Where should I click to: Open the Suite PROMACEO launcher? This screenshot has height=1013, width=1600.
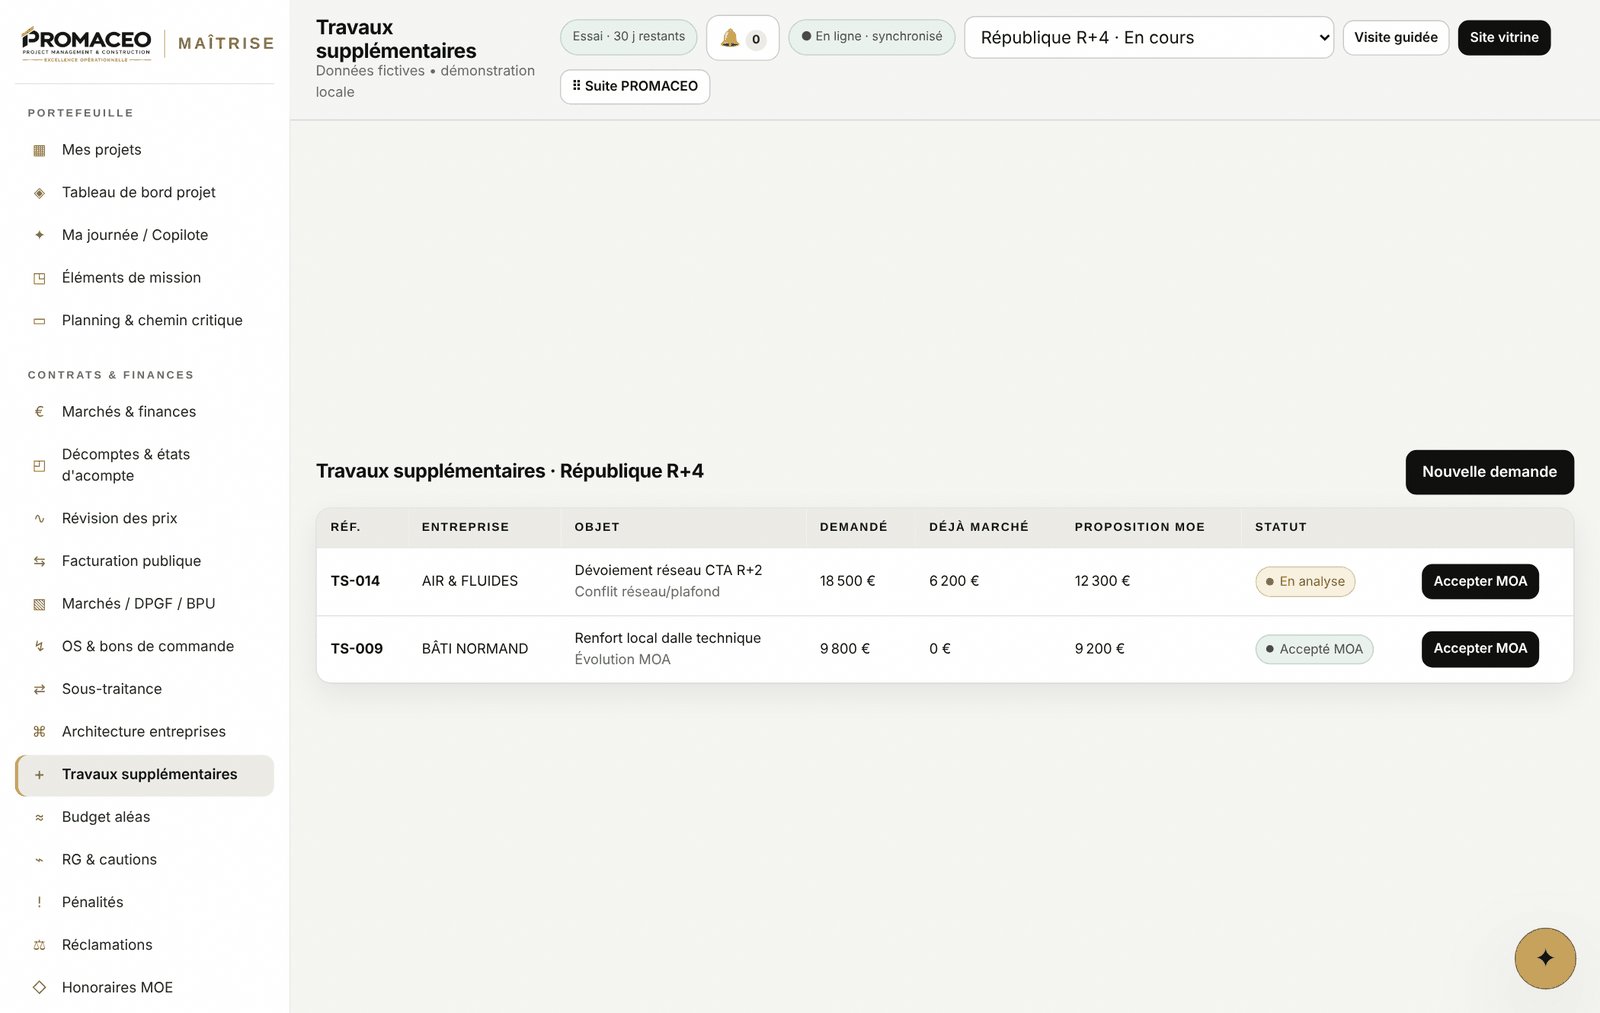635,87
